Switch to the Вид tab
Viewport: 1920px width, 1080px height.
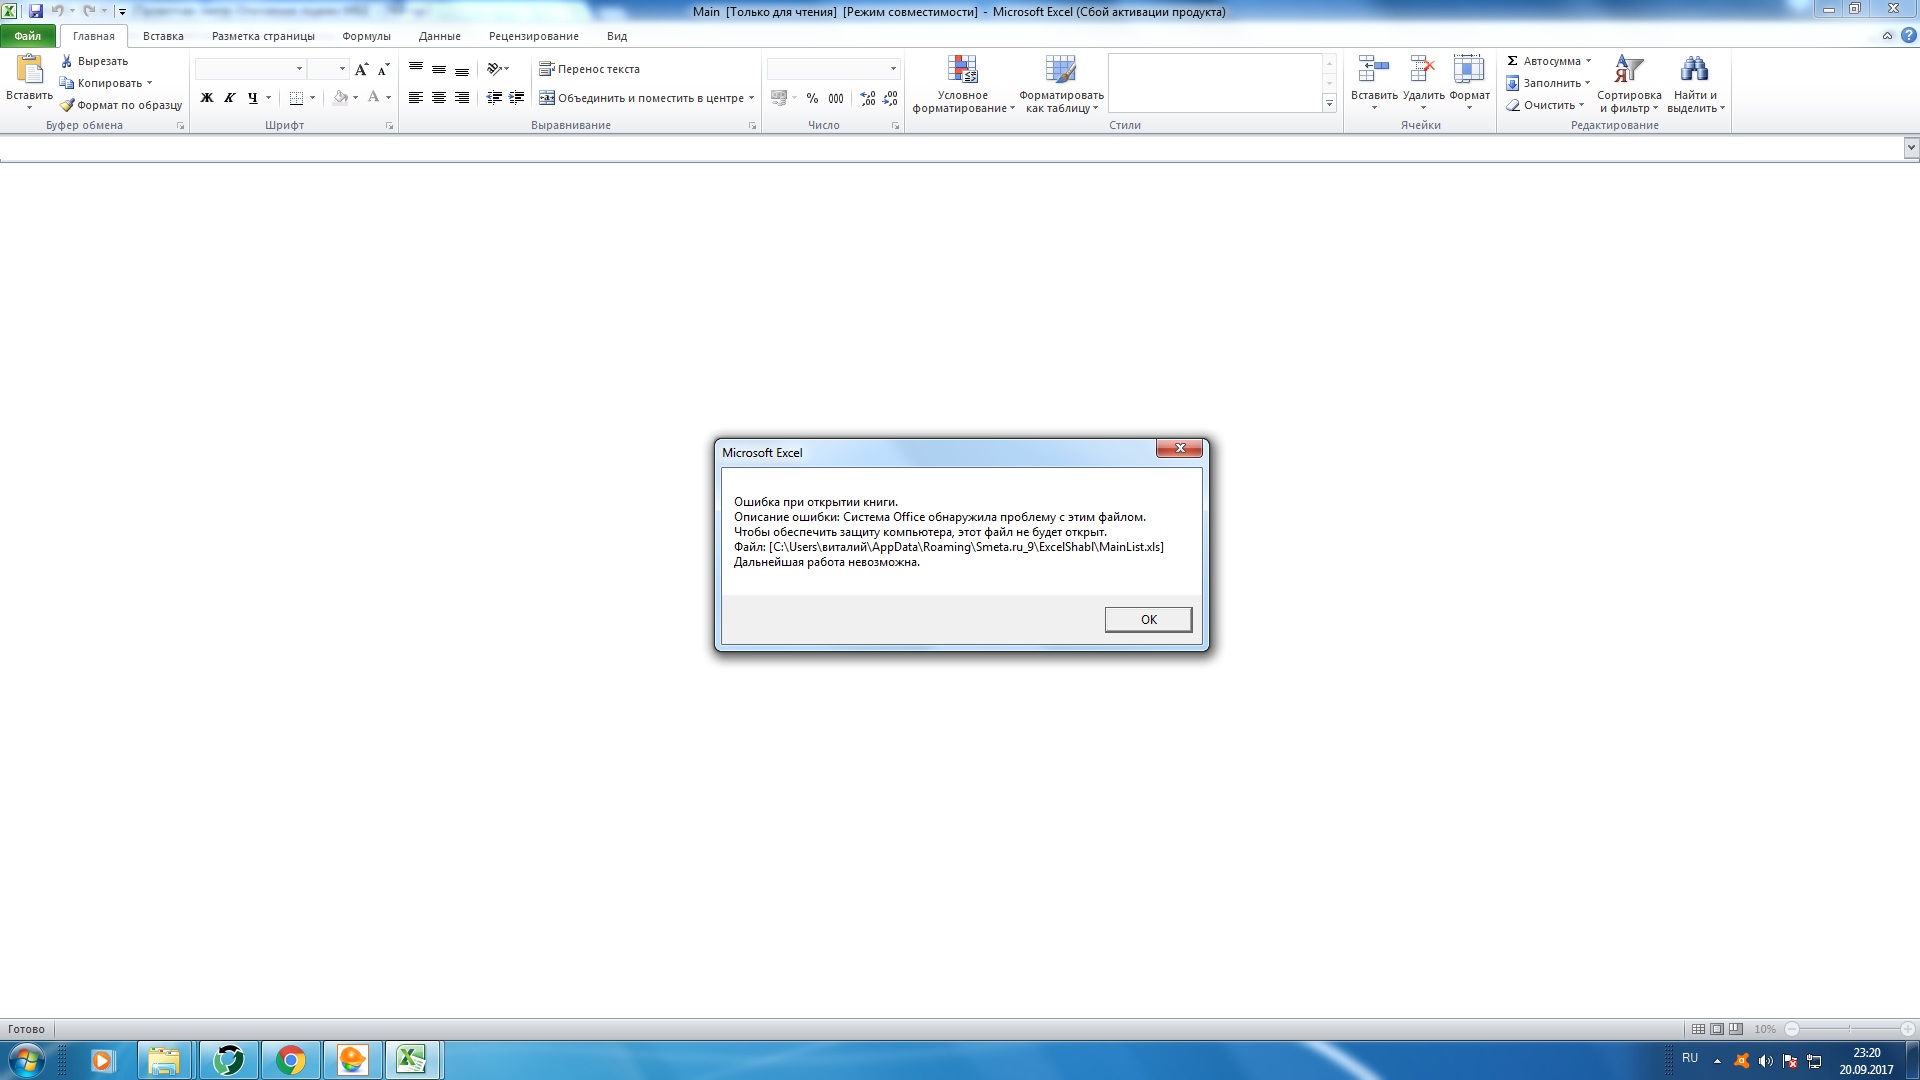(617, 36)
